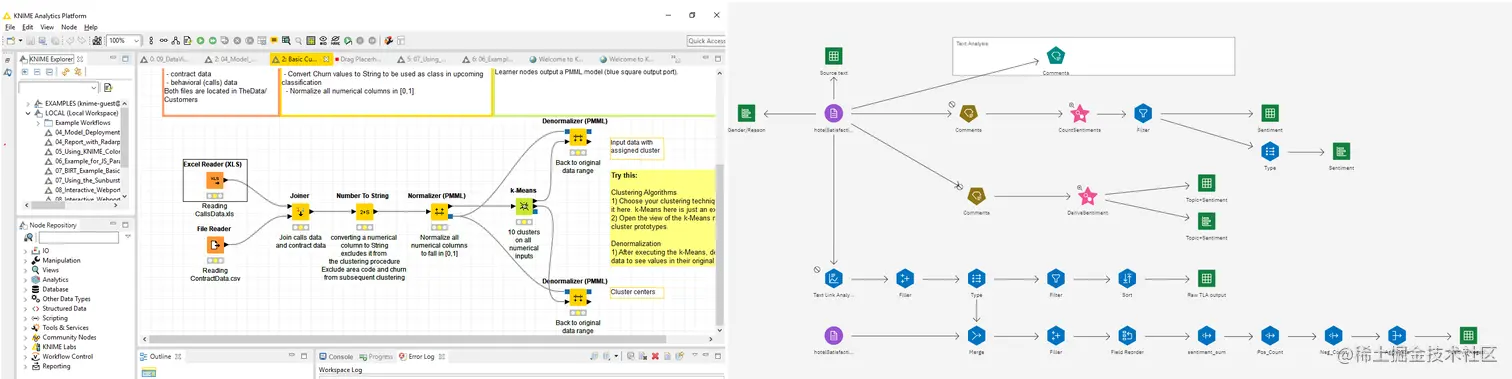The image size is (1512, 379).
Task: Click the Field Reorder node
Action: pyautogui.click(x=1128, y=335)
